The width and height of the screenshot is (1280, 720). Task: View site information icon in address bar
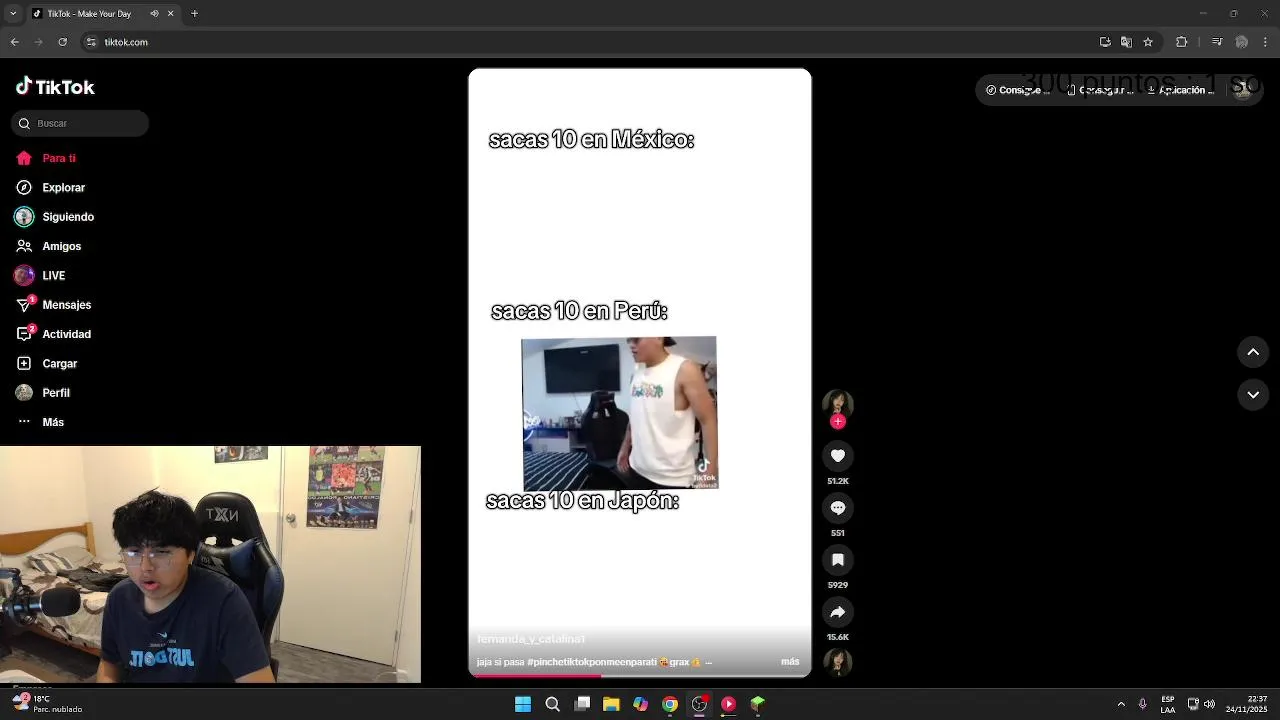pyautogui.click(x=91, y=42)
